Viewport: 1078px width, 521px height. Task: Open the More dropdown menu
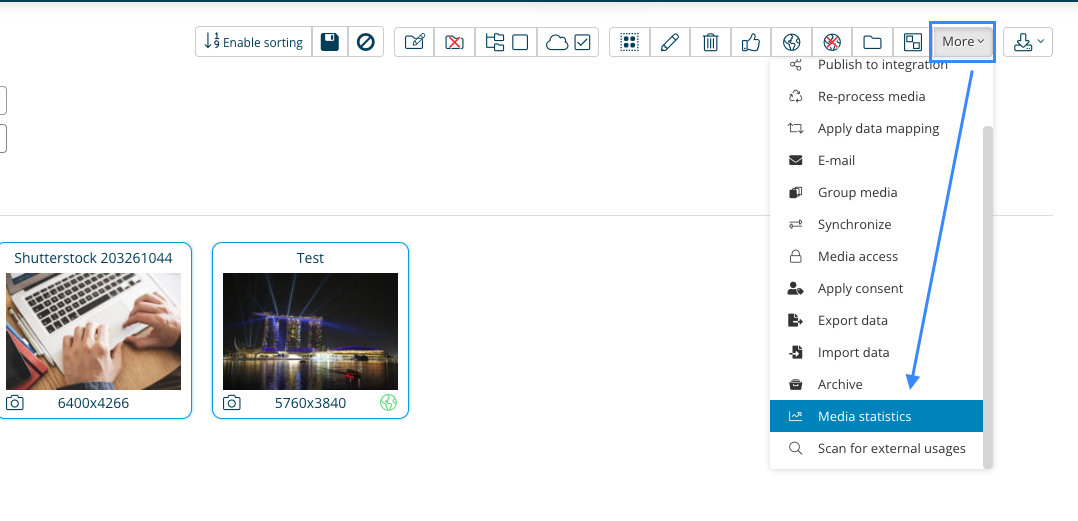[x=962, y=42]
